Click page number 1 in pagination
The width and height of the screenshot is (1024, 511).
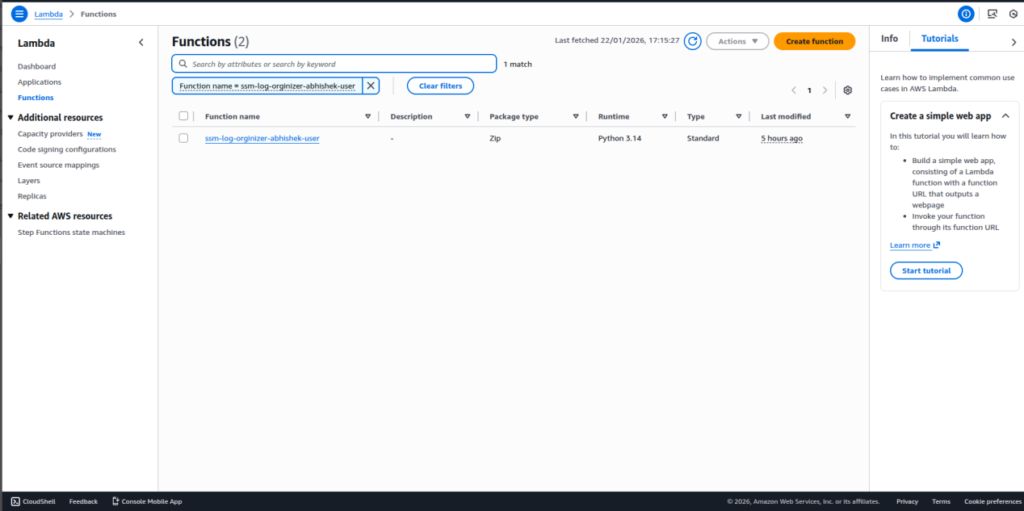click(x=809, y=90)
